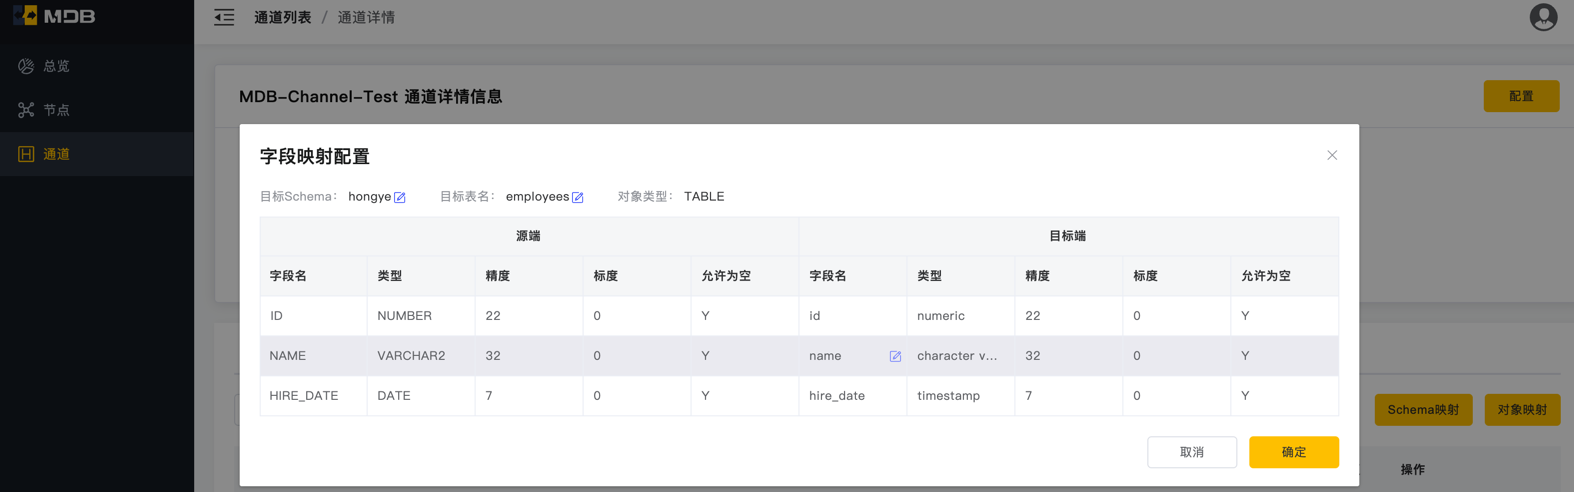This screenshot has height=492, width=1574.
Task: Click the 配置 configure button
Action: (x=1521, y=96)
